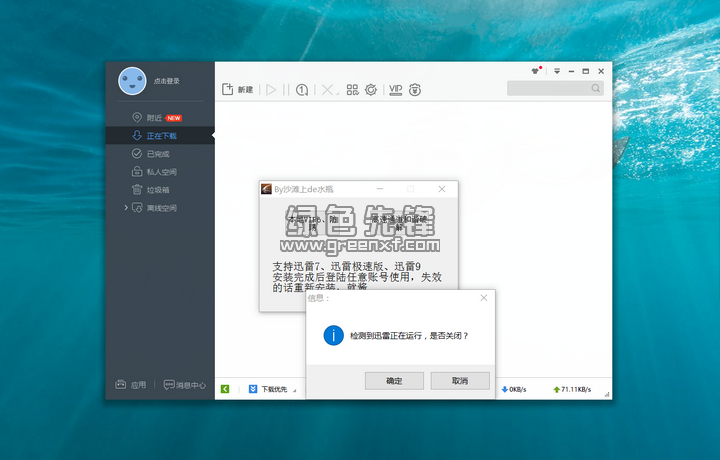Screen dimensions: 720x460
Task: Close the 信息 dialog with X
Action: (x=484, y=298)
